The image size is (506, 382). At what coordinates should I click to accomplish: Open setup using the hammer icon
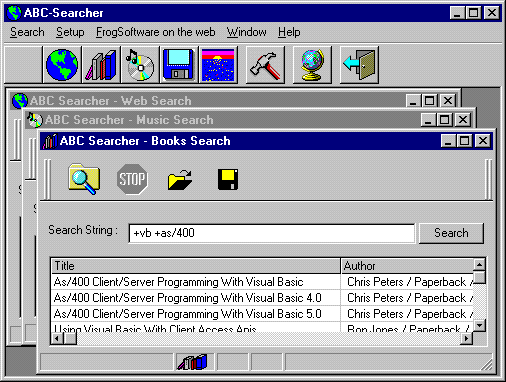pos(265,65)
